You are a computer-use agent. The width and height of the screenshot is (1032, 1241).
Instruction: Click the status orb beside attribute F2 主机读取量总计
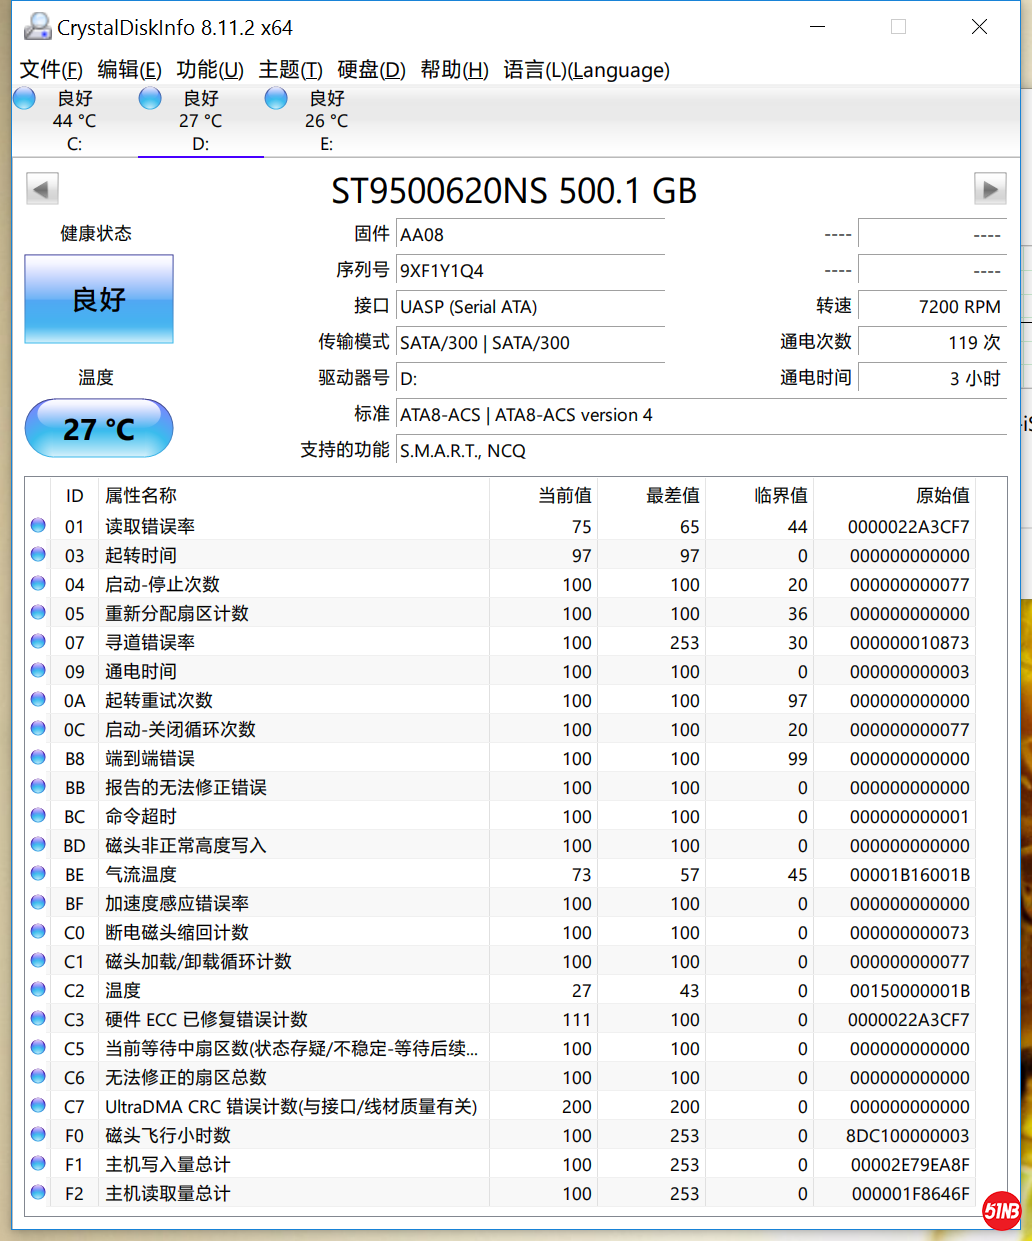(38, 1193)
